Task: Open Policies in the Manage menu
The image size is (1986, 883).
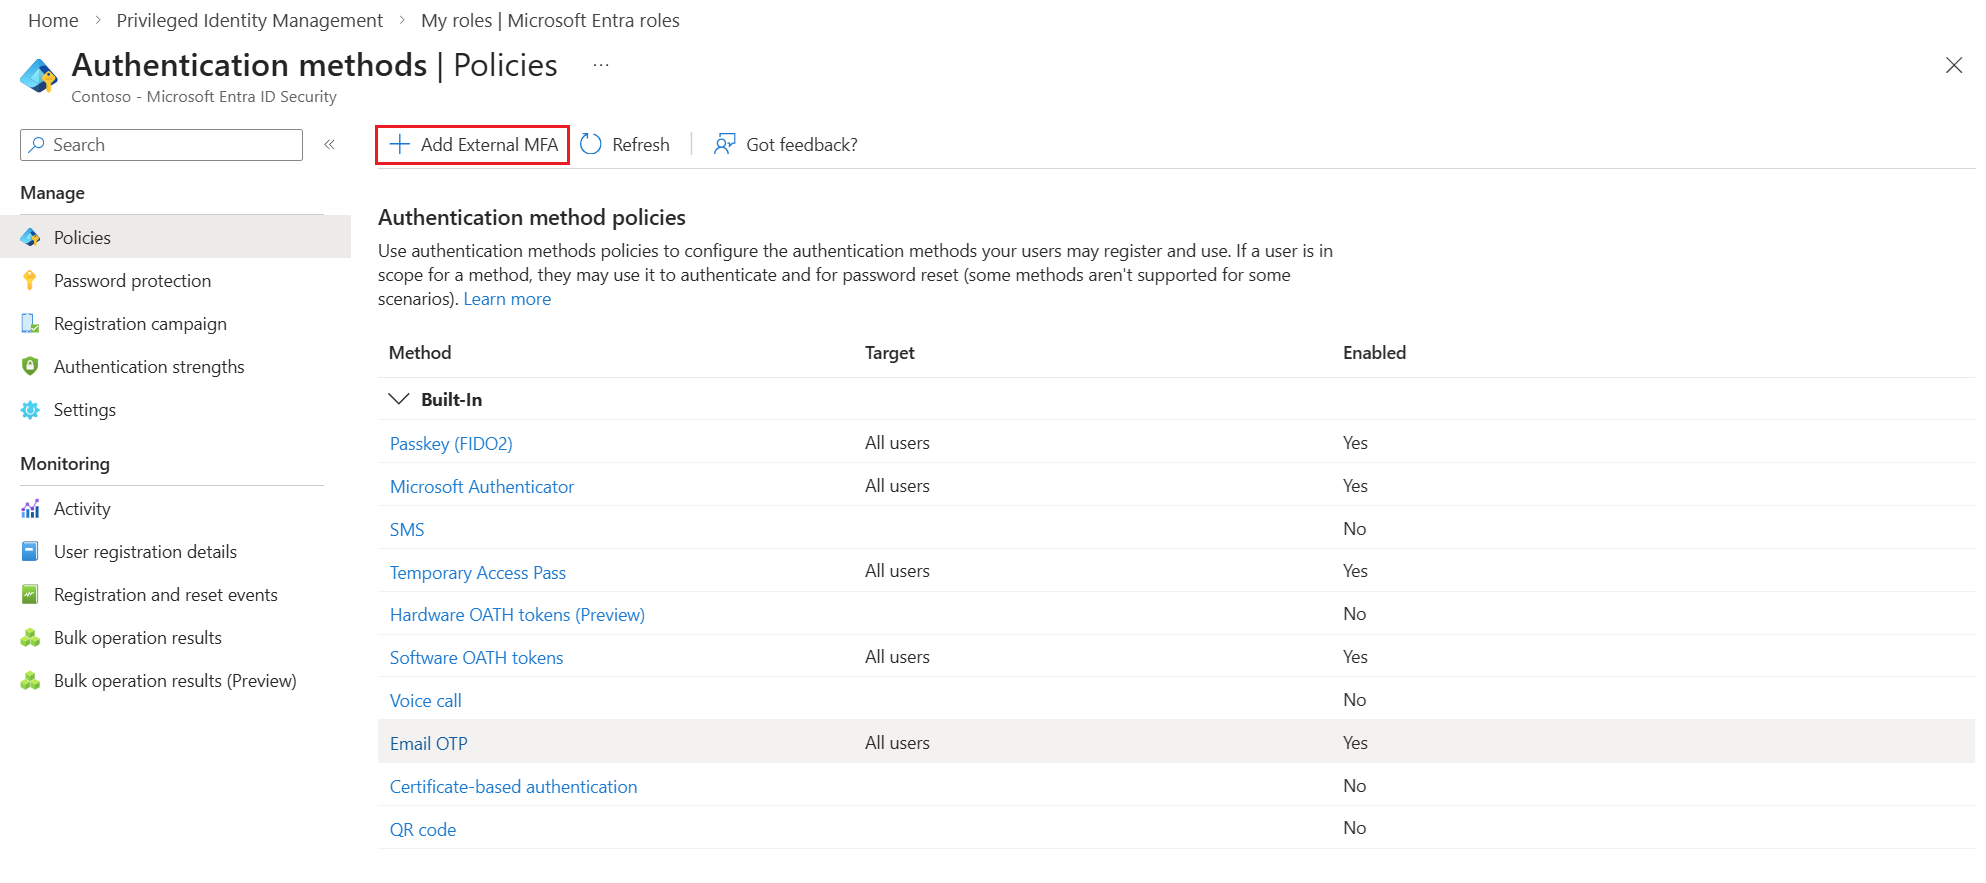Action: coord(175,237)
